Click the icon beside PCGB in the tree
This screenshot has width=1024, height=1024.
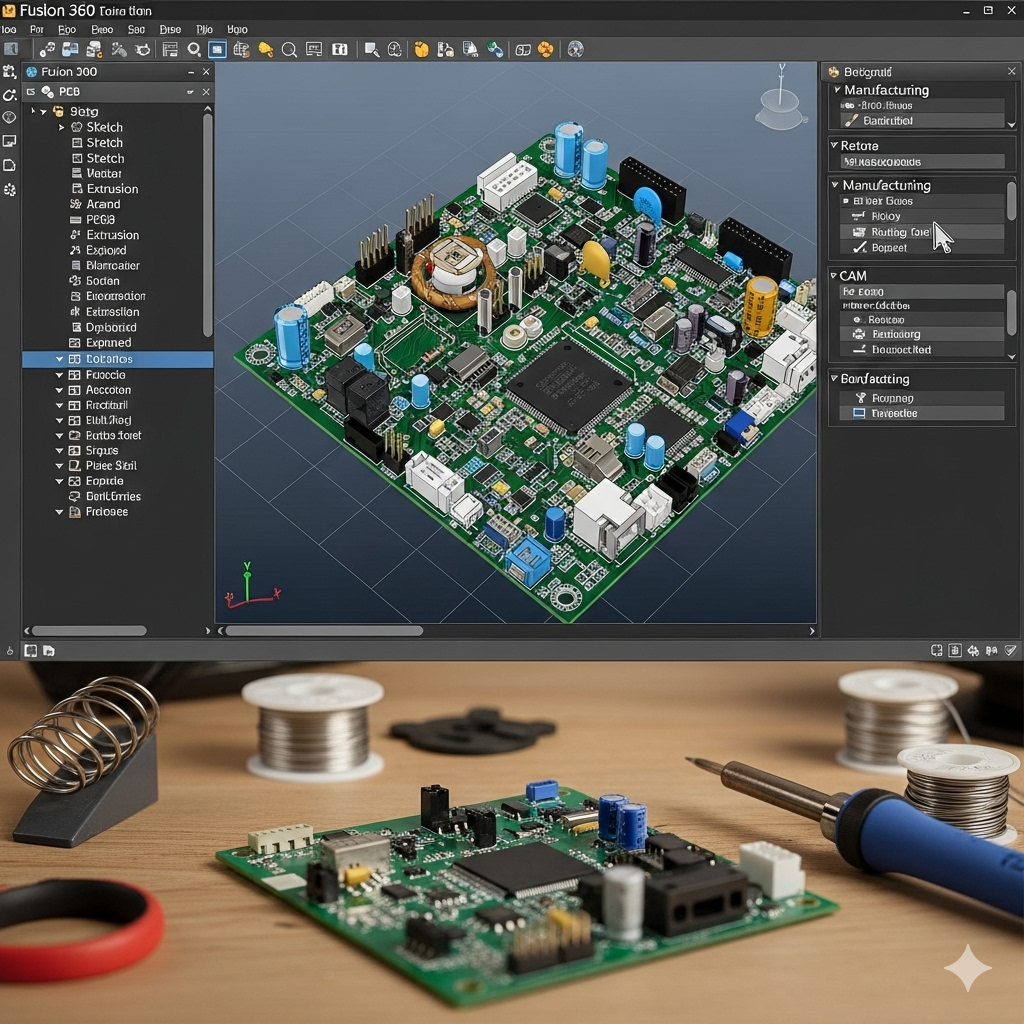coord(76,220)
